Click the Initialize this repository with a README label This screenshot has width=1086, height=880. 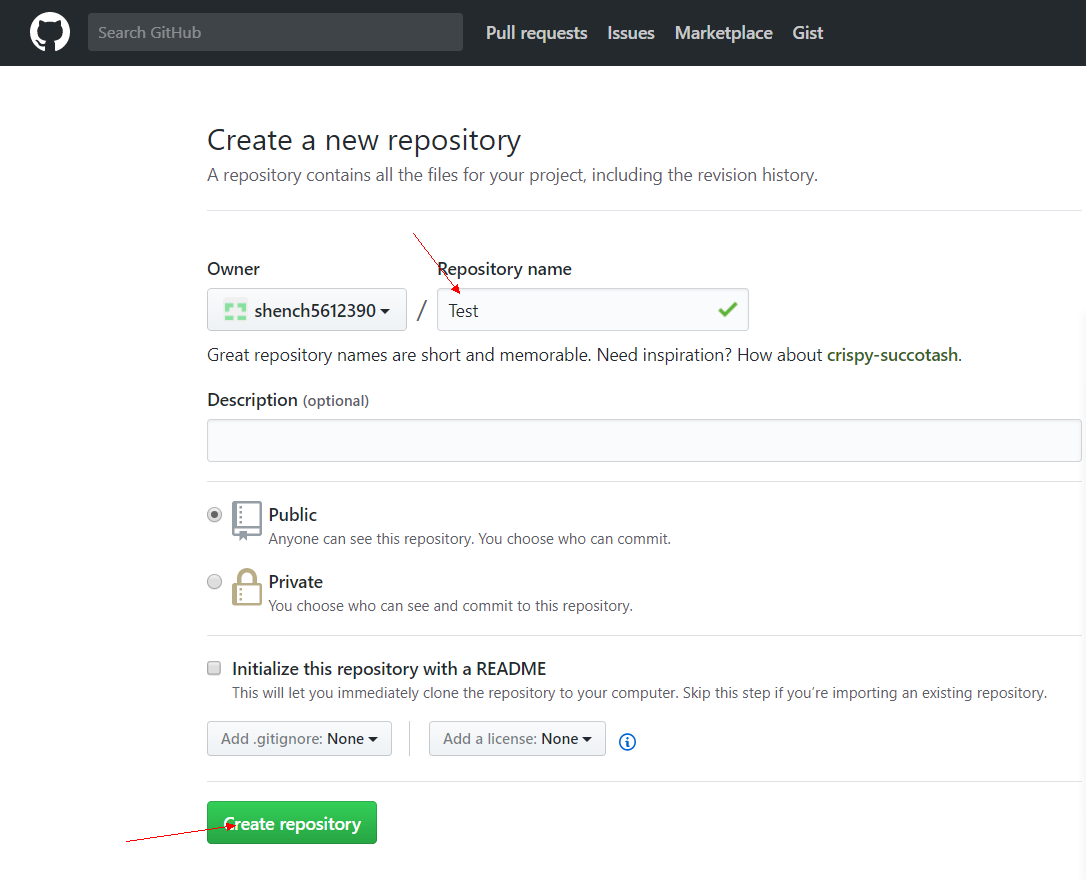389,669
